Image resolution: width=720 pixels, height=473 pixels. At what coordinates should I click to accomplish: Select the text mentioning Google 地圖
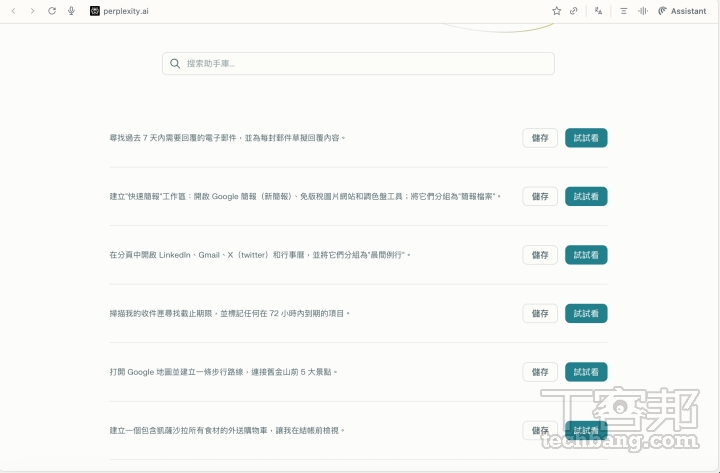pyautogui.click(x=223, y=372)
